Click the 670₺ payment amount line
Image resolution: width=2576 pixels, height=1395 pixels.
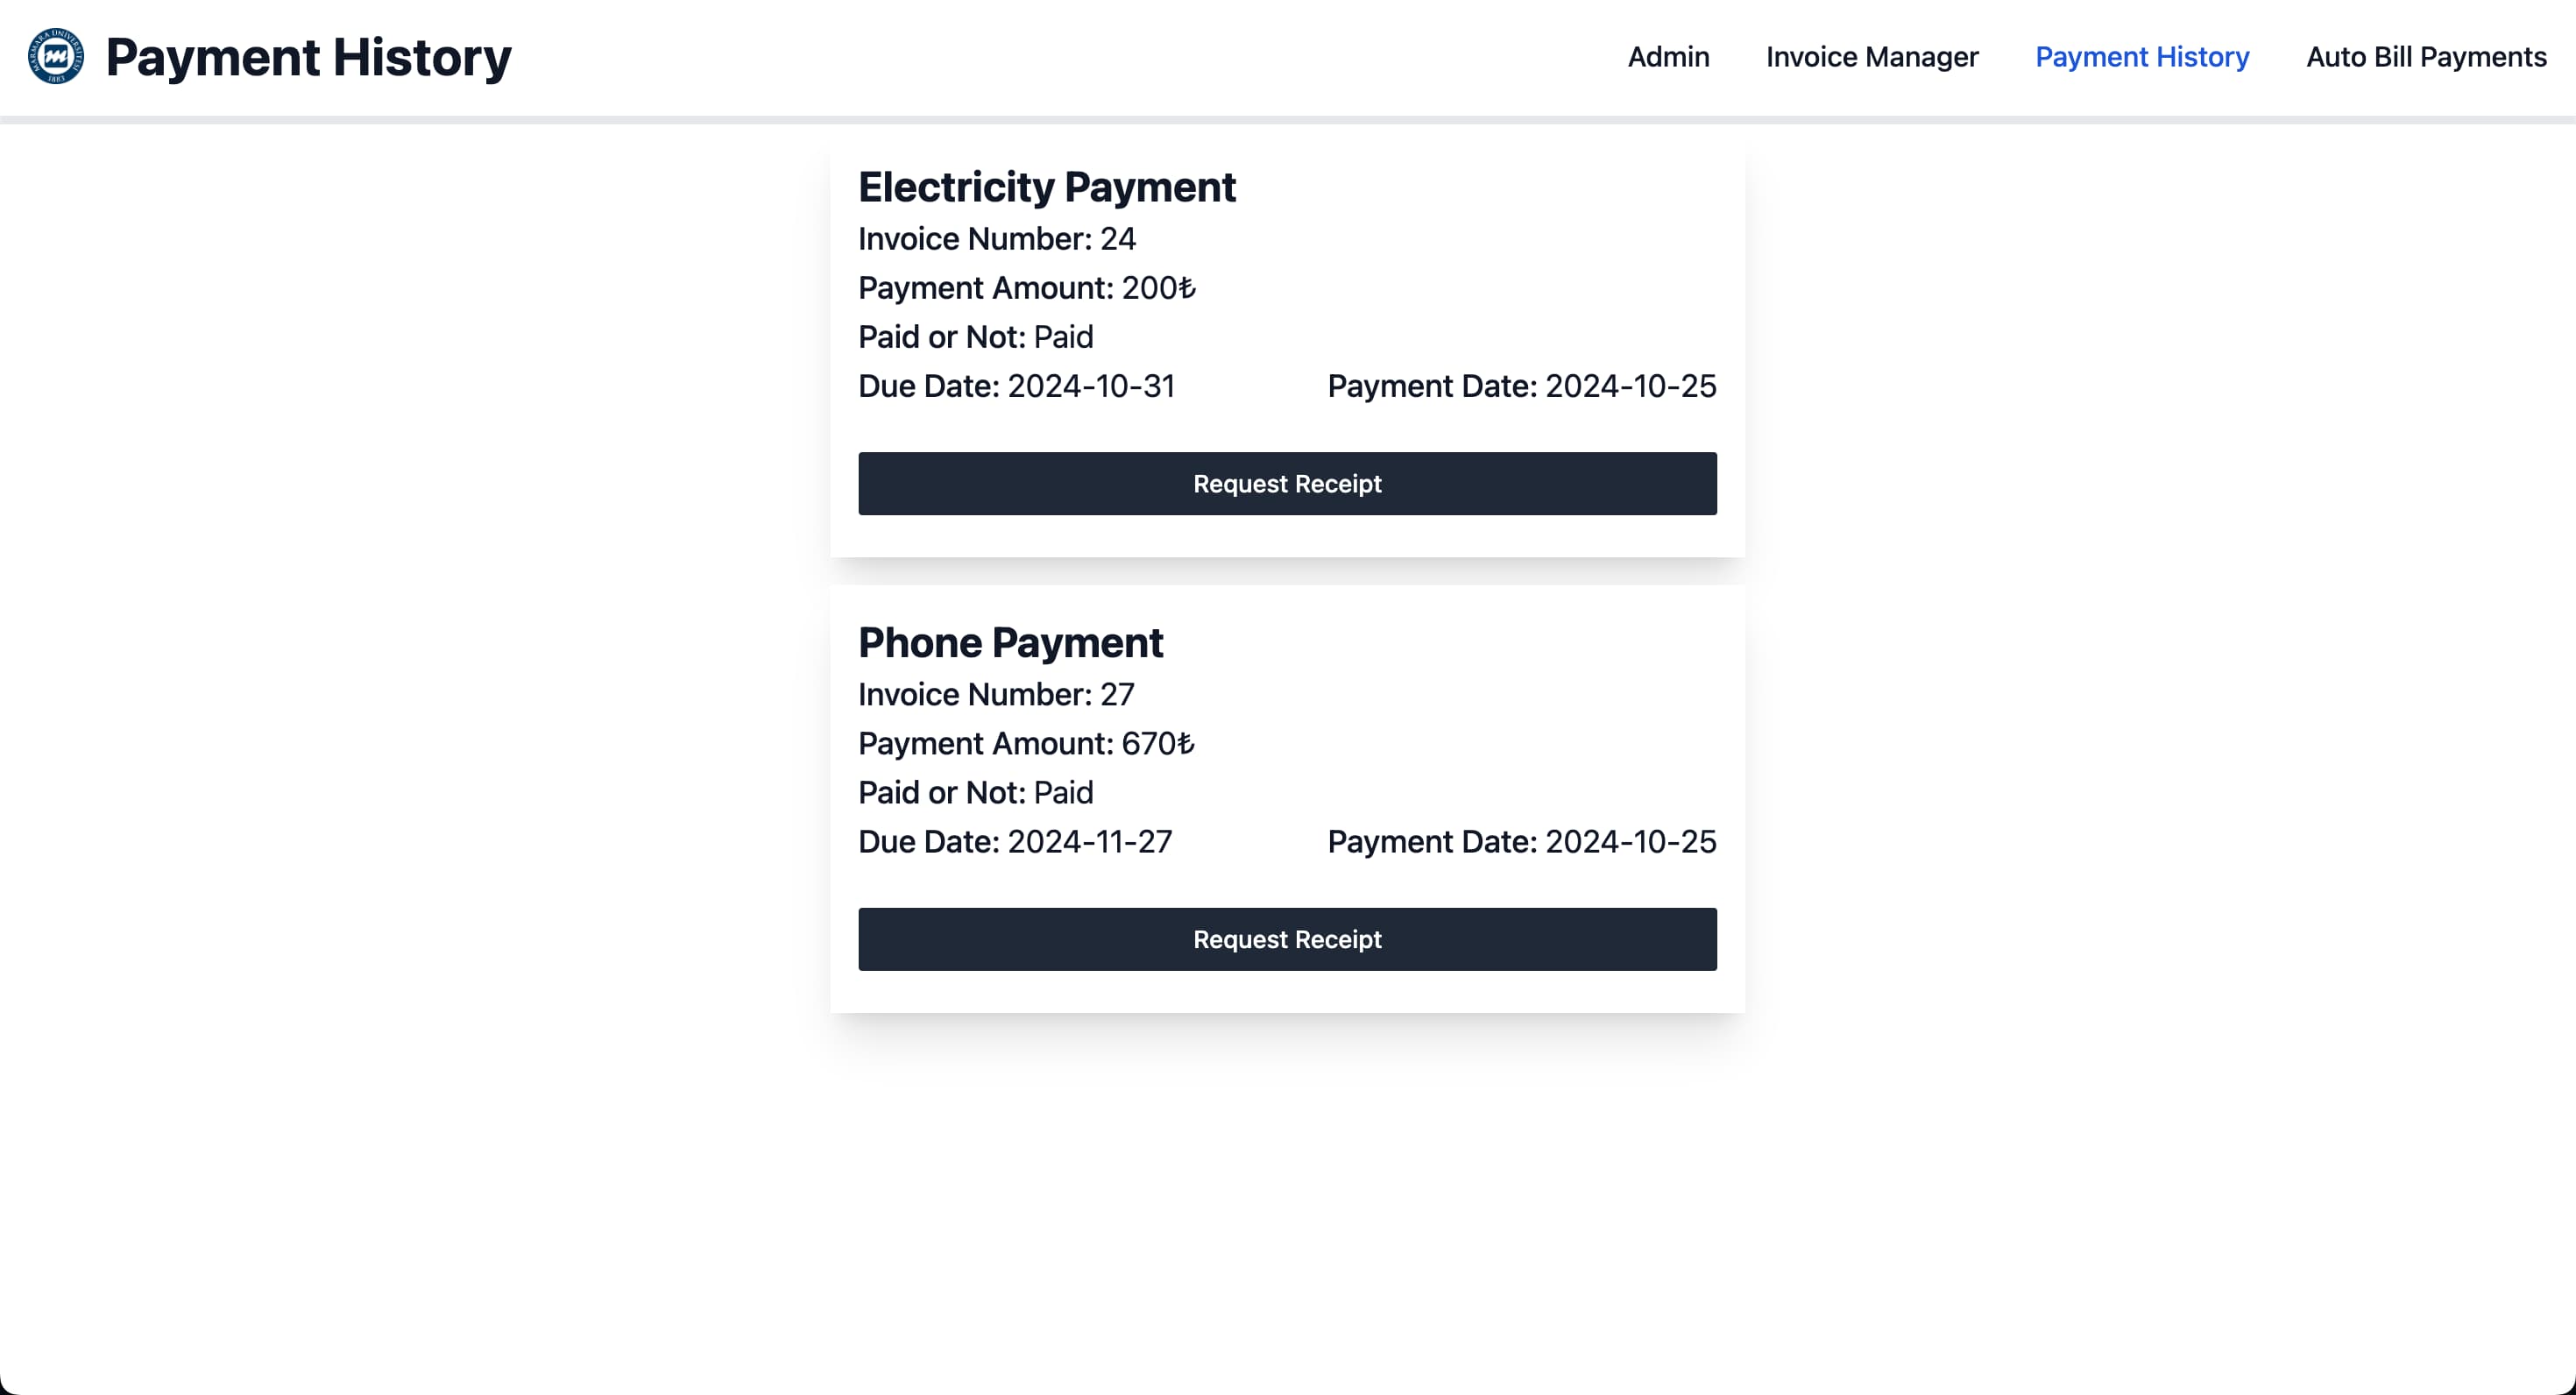[1026, 743]
